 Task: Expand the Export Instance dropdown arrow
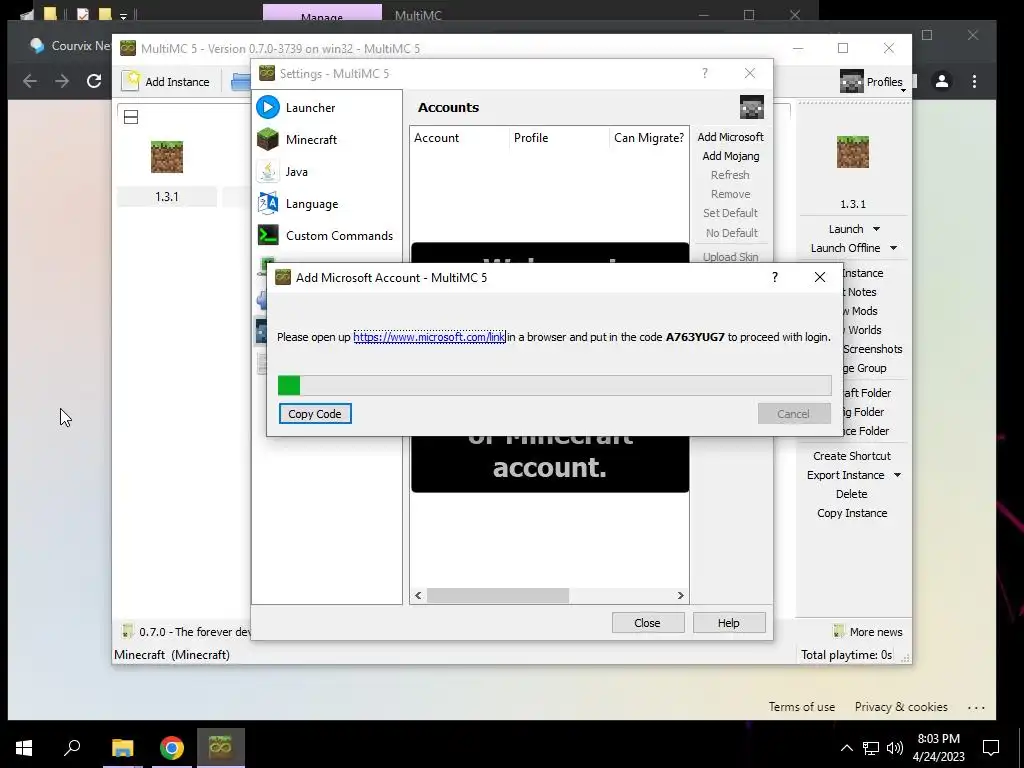(x=897, y=475)
